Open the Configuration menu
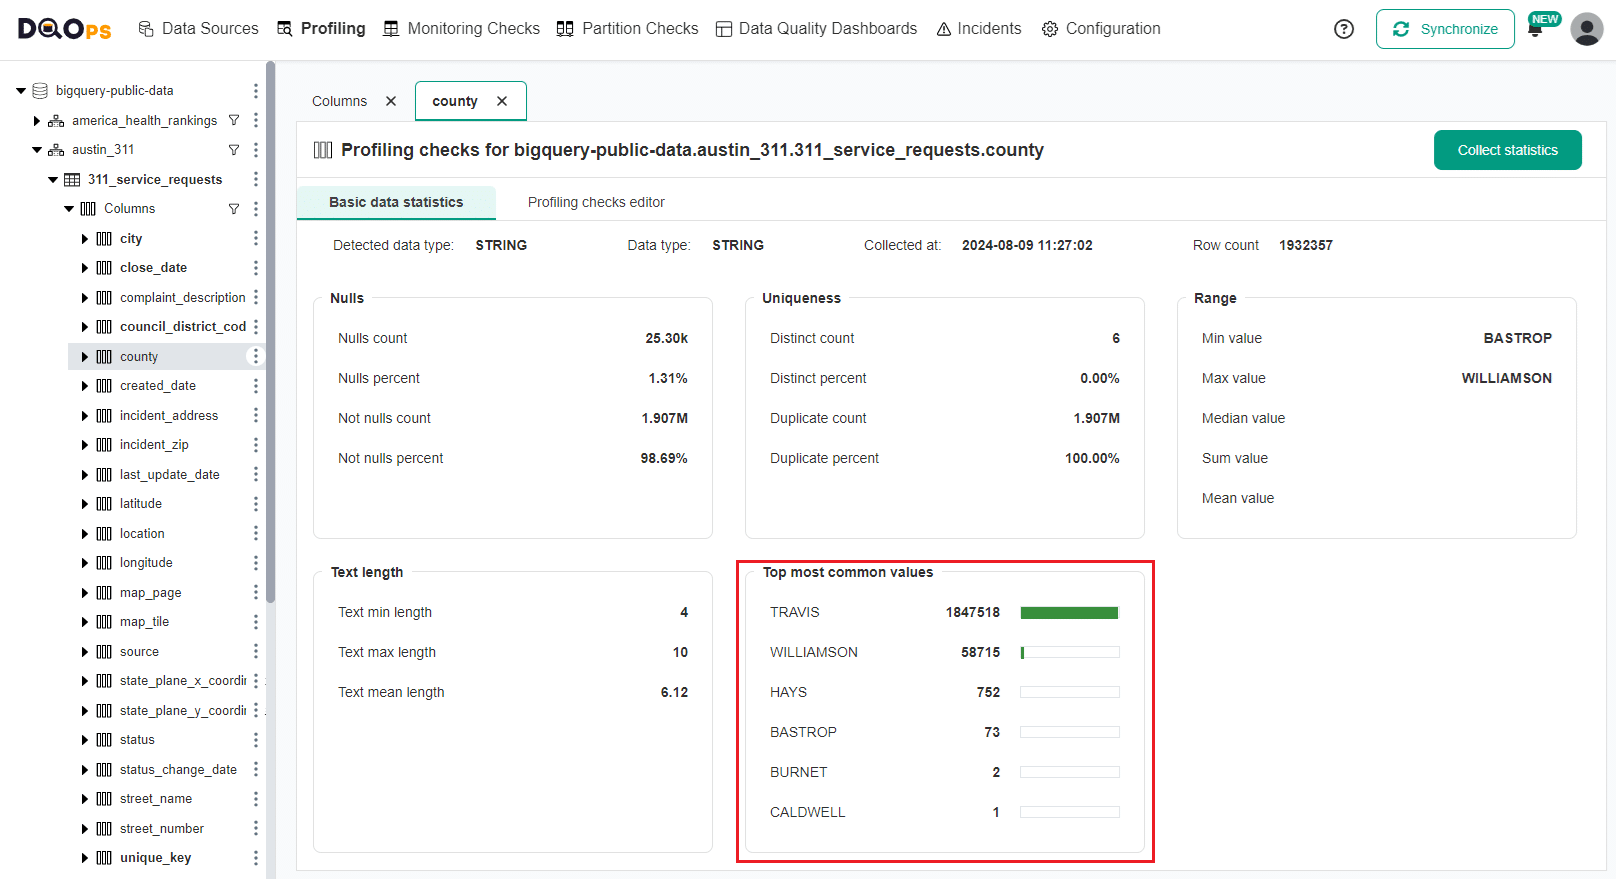The image size is (1617, 879). (x=1101, y=29)
